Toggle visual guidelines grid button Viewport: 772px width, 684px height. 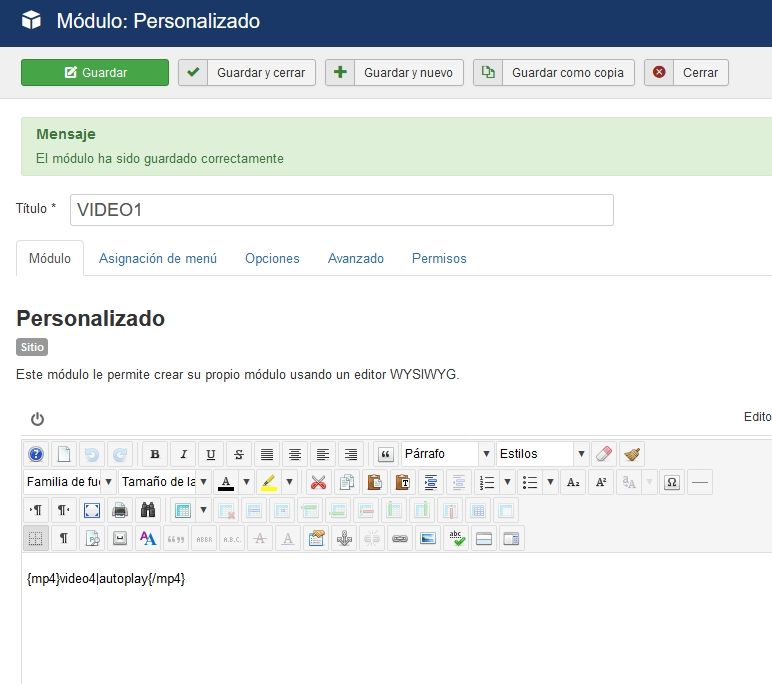coord(36,538)
